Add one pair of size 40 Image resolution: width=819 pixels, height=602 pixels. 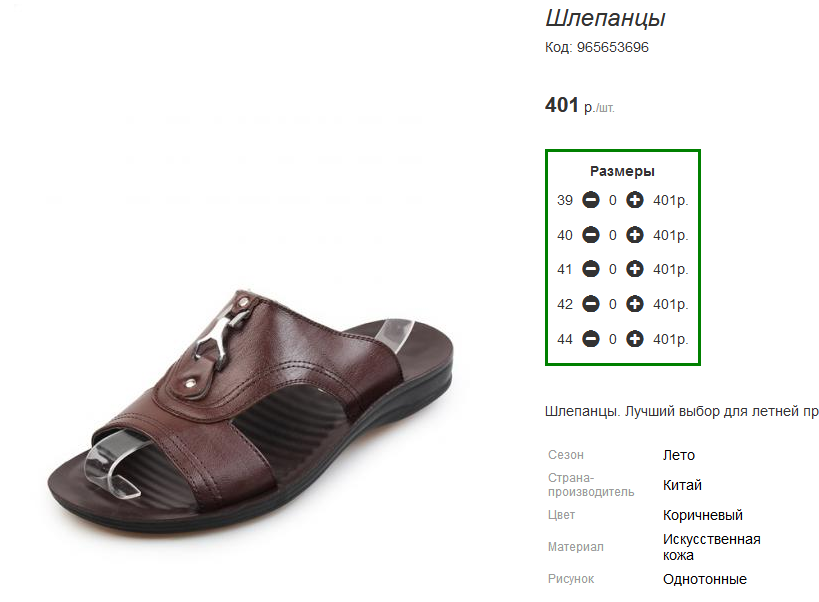click(635, 235)
